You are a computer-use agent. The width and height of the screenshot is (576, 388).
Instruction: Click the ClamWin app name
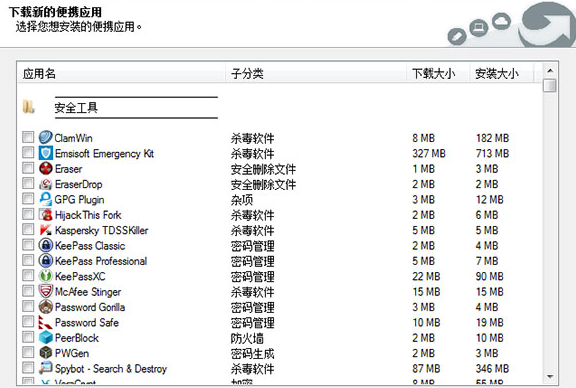(x=73, y=138)
